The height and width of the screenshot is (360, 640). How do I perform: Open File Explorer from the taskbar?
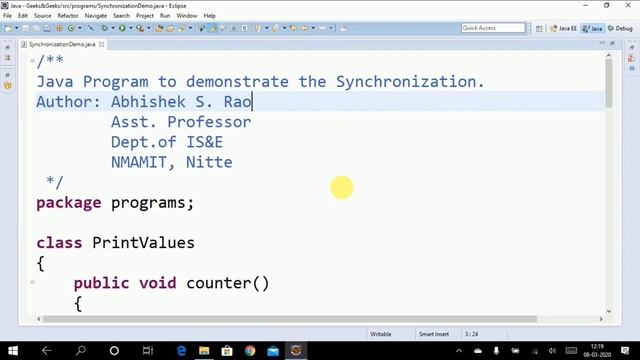tap(204, 351)
